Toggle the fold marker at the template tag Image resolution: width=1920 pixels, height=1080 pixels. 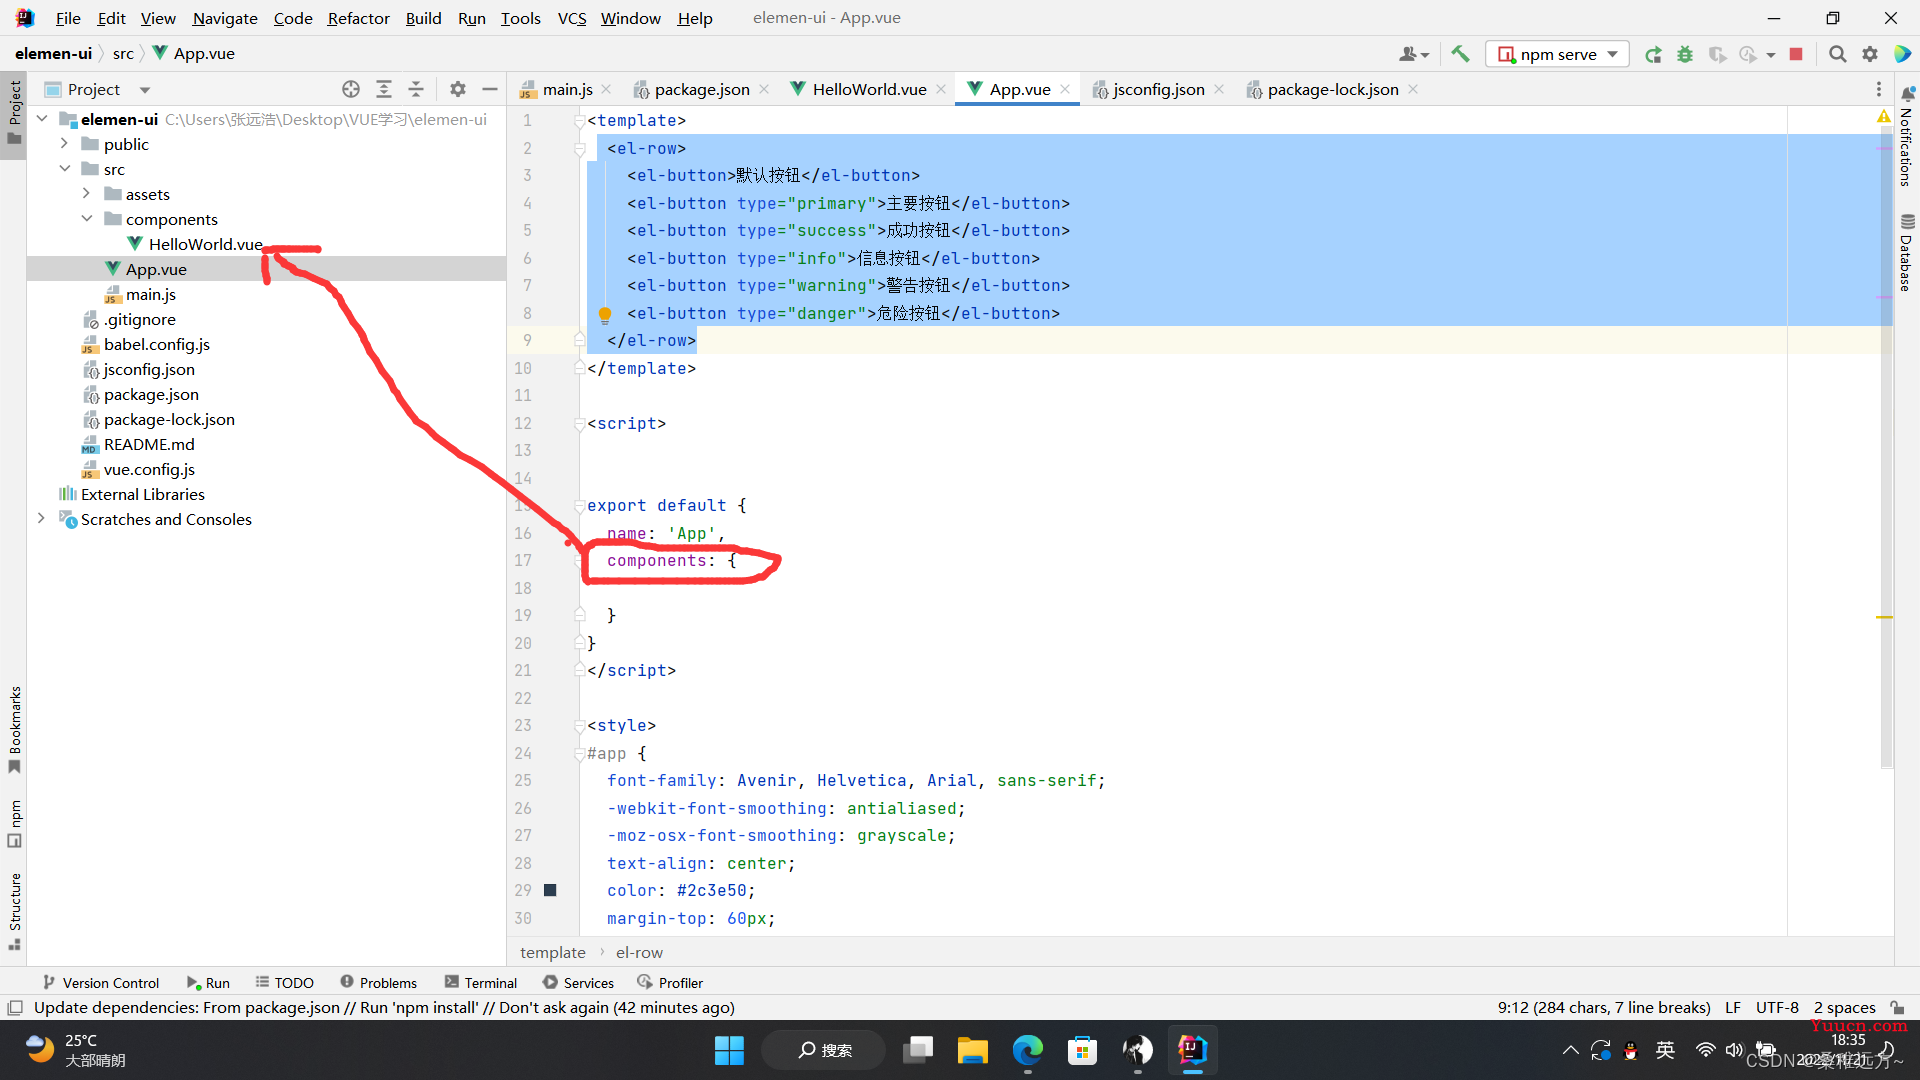click(579, 121)
